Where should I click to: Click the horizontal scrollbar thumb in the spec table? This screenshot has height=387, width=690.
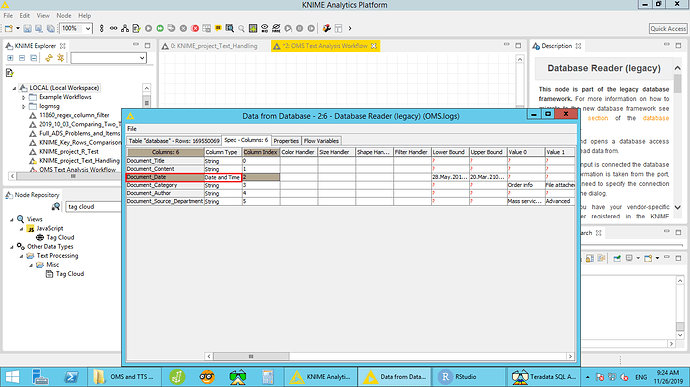click(251, 356)
